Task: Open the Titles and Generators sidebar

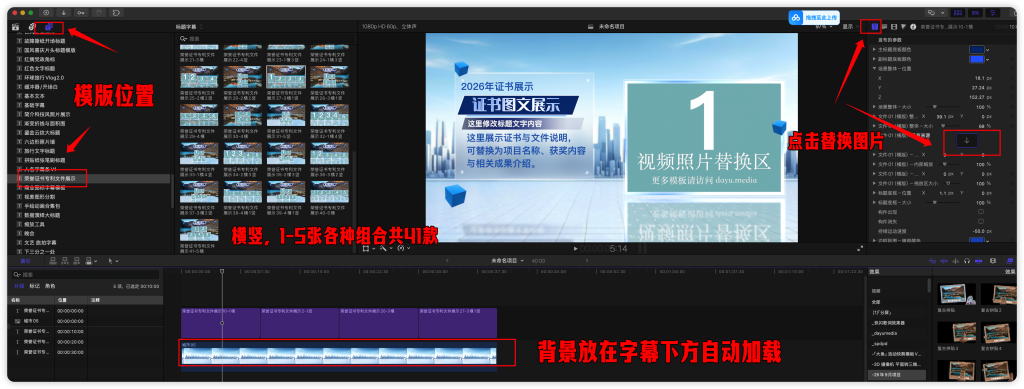Action: pos(49,27)
